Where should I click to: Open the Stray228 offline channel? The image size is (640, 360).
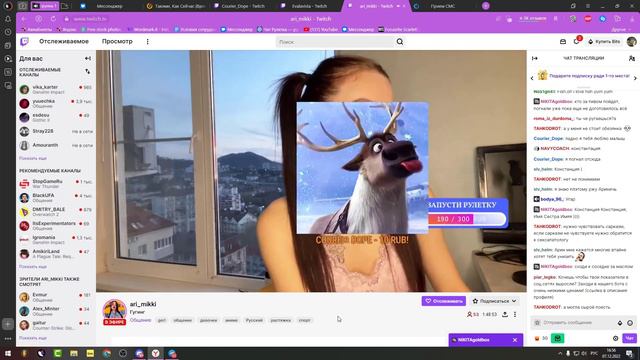(x=56, y=131)
